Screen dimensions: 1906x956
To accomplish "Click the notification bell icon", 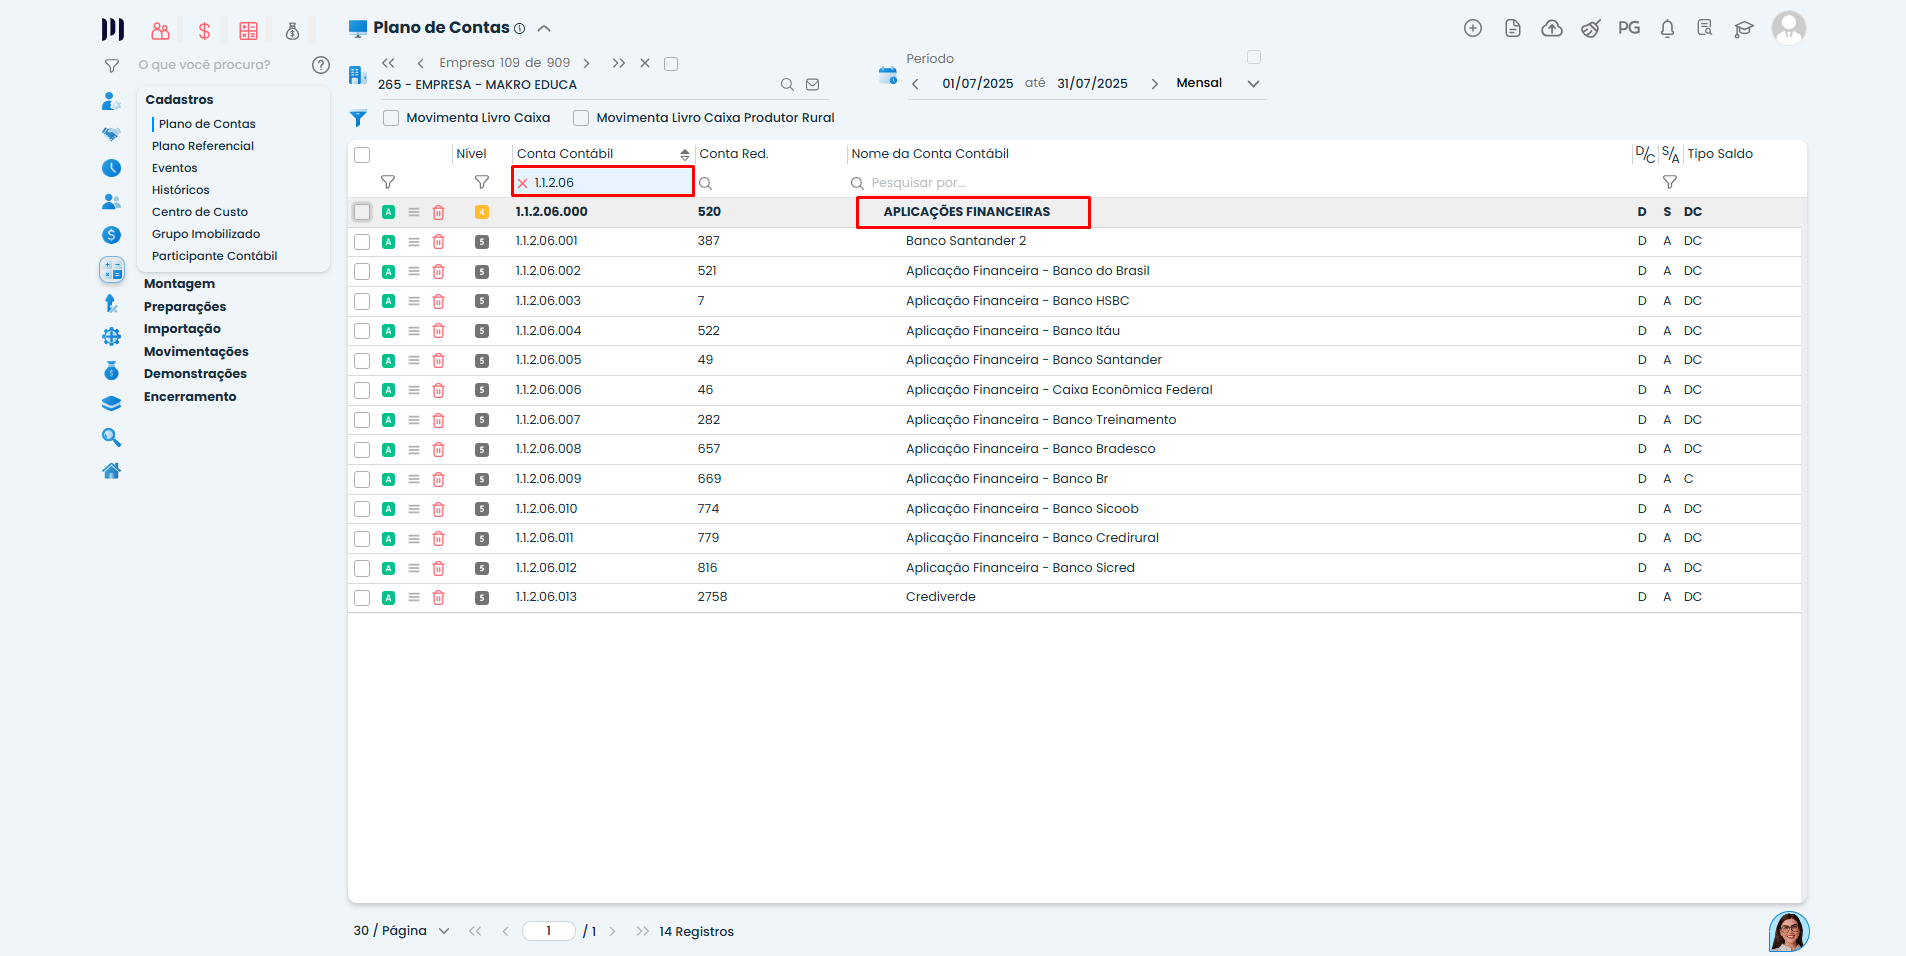I will [1667, 29].
